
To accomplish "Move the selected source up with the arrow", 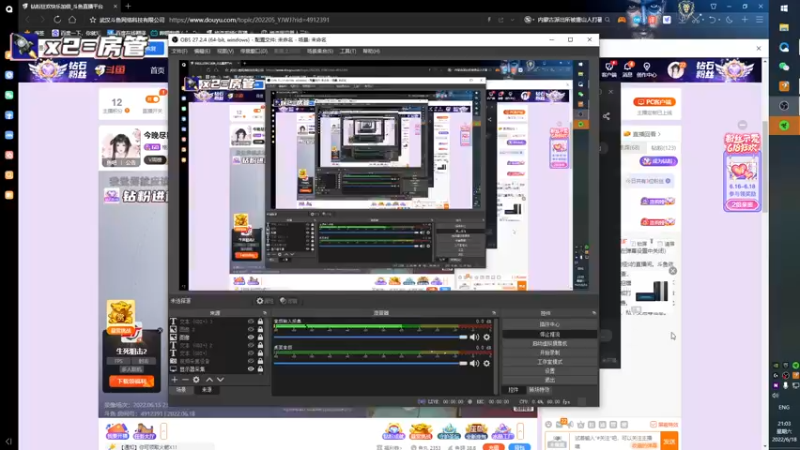I will 209,380.
